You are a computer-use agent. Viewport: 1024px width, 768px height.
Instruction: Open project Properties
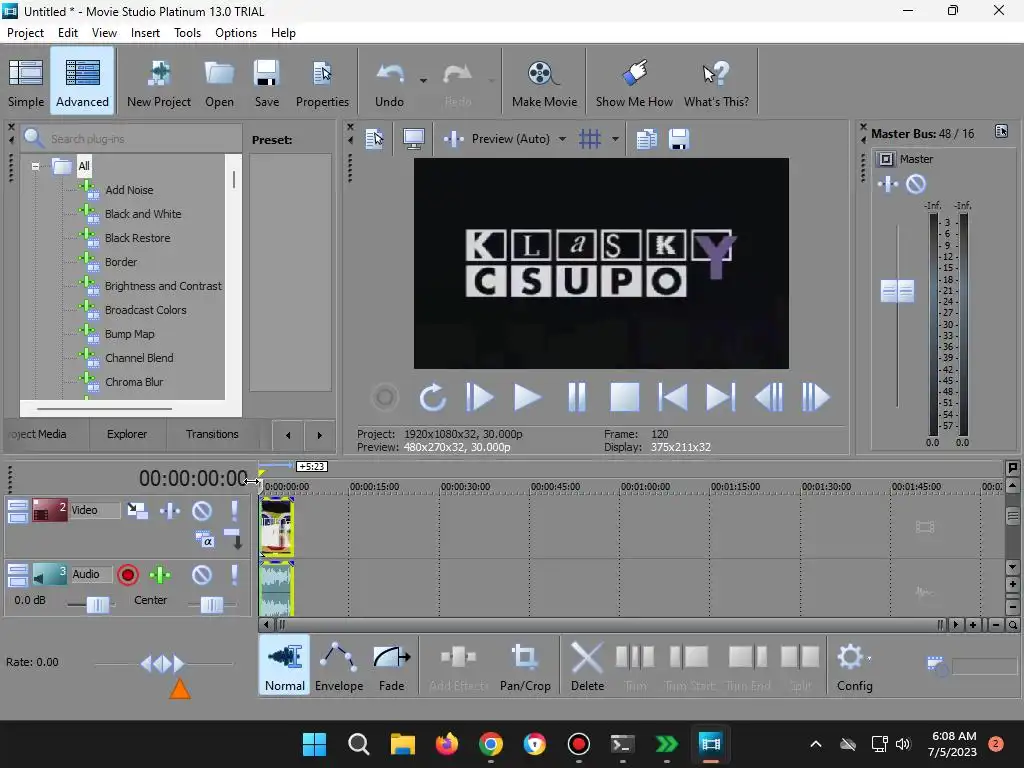click(322, 81)
